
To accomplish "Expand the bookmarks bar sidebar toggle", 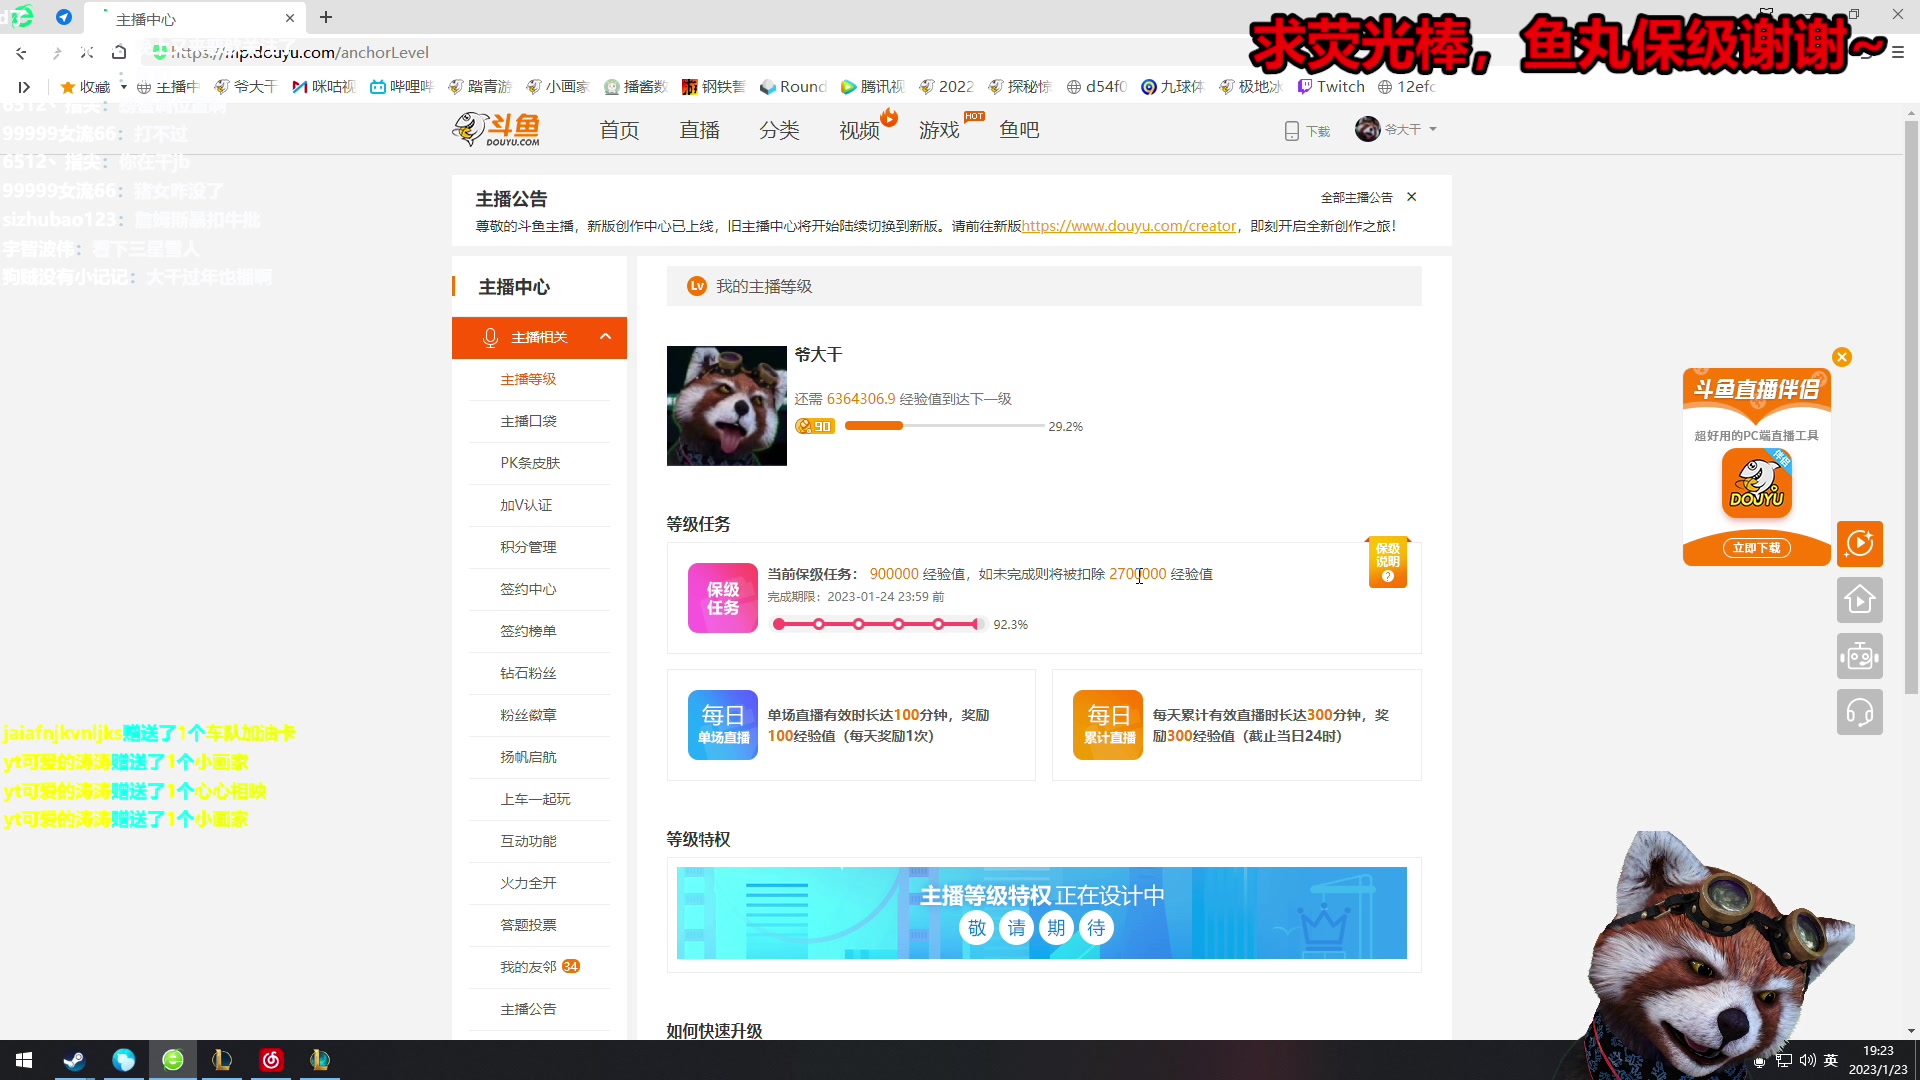I will (x=24, y=87).
